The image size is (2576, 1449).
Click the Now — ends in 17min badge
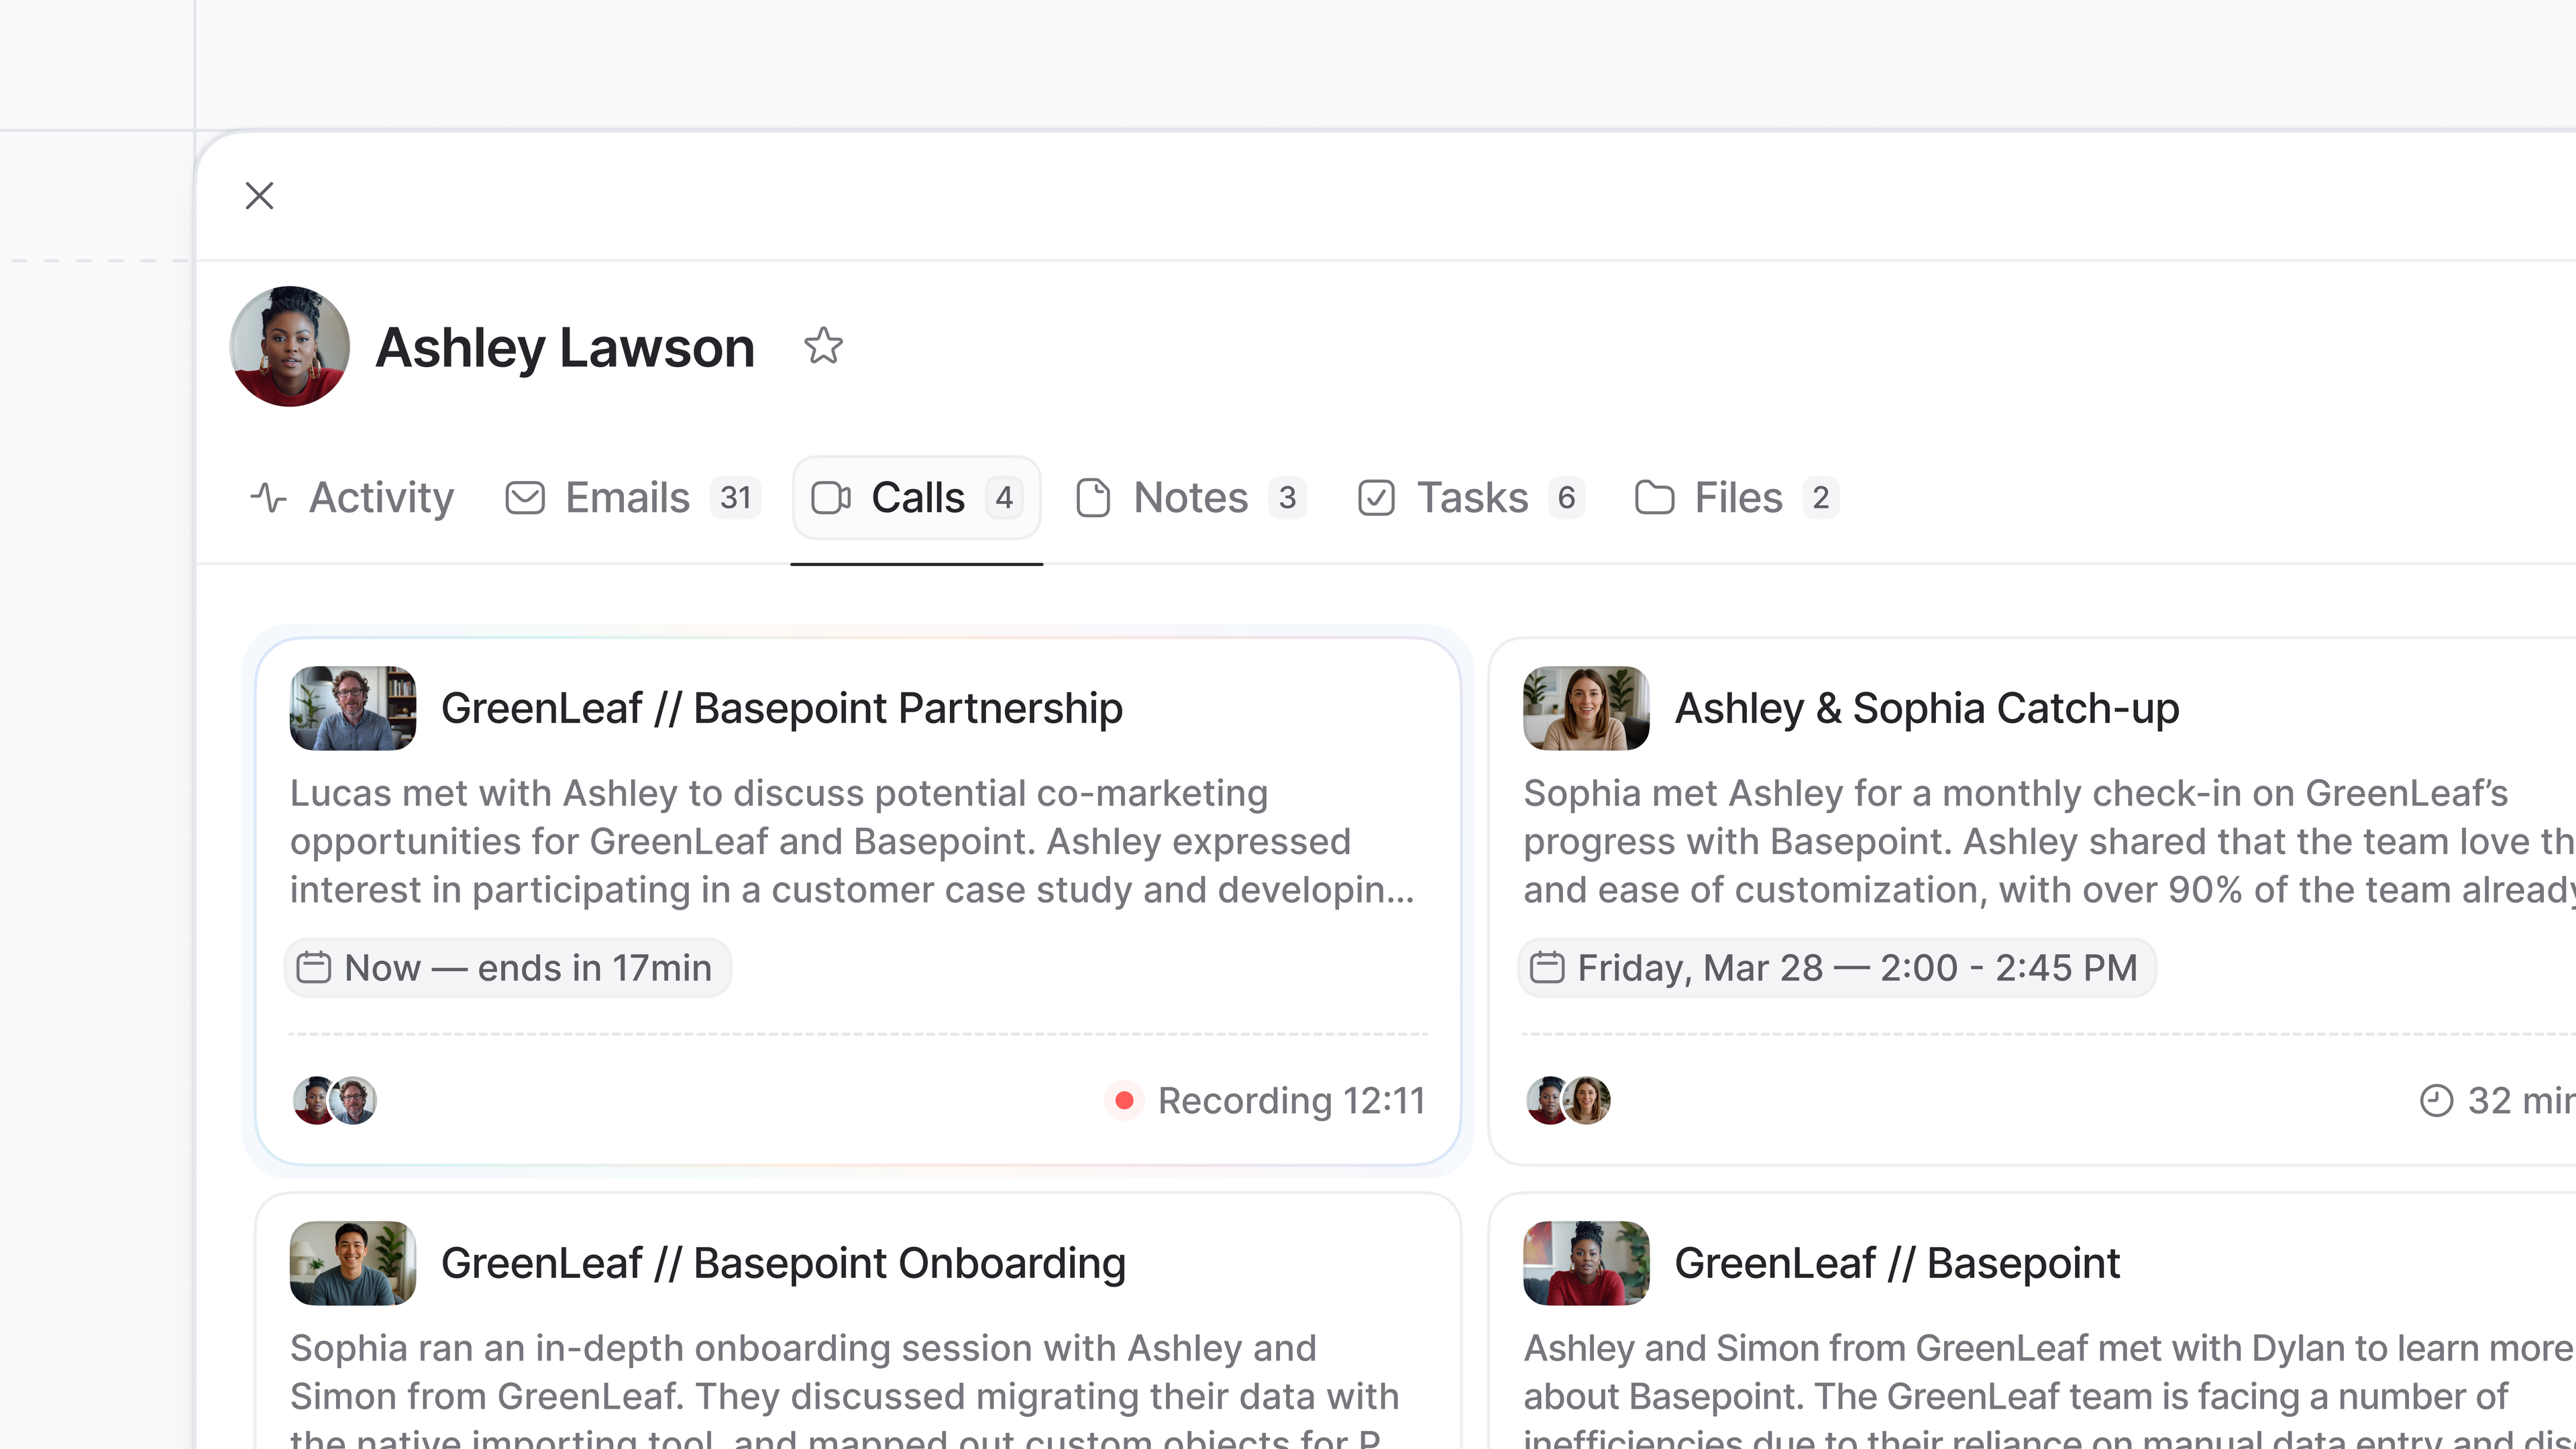508,967
